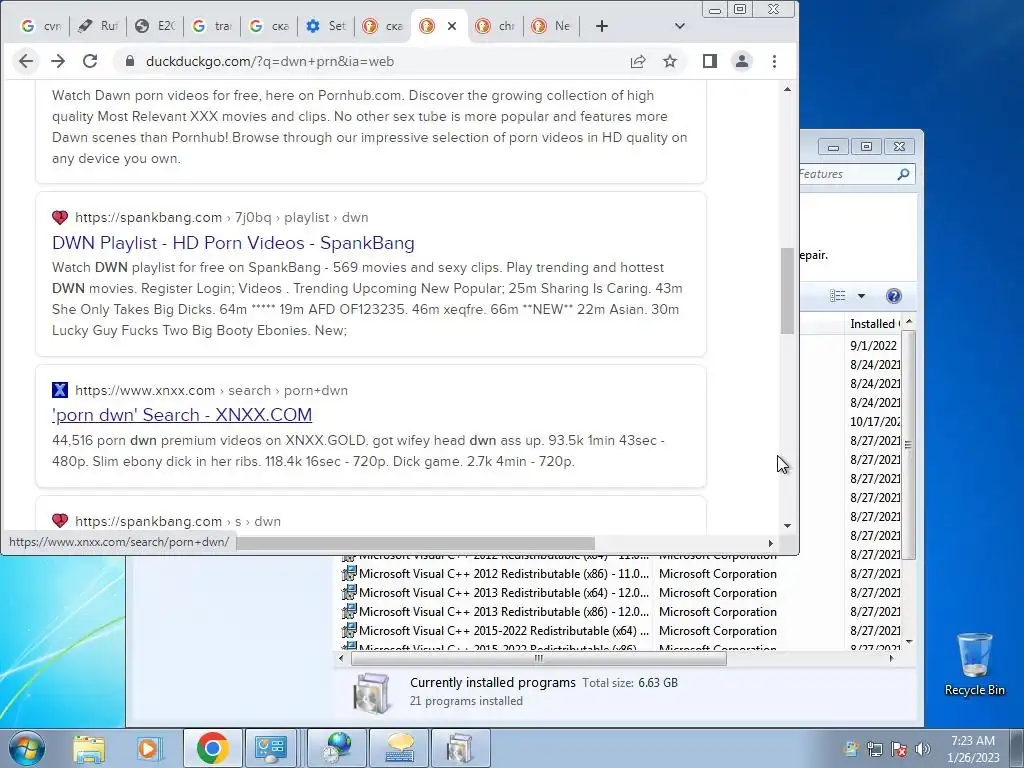The image size is (1024, 768).
Task: Select Microsoft Visual C++ 2012 Redistributable (x86) row
Action: (x=620, y=574)
